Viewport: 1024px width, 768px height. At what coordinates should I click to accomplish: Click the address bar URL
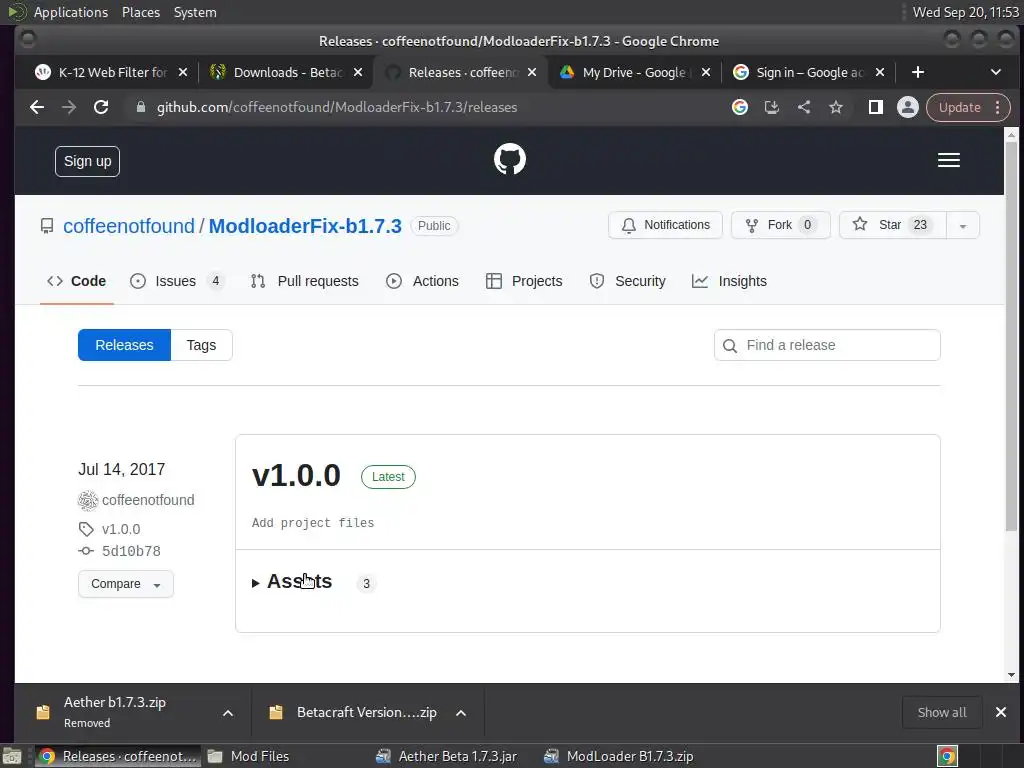[337, 107]
